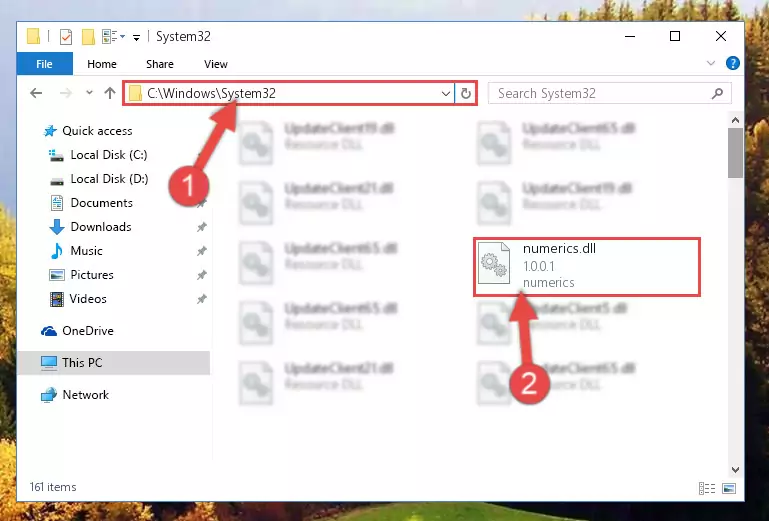Click the OneDrive cloud icon
The width and height of the screenshot is (769, 521).
(49, 332)
